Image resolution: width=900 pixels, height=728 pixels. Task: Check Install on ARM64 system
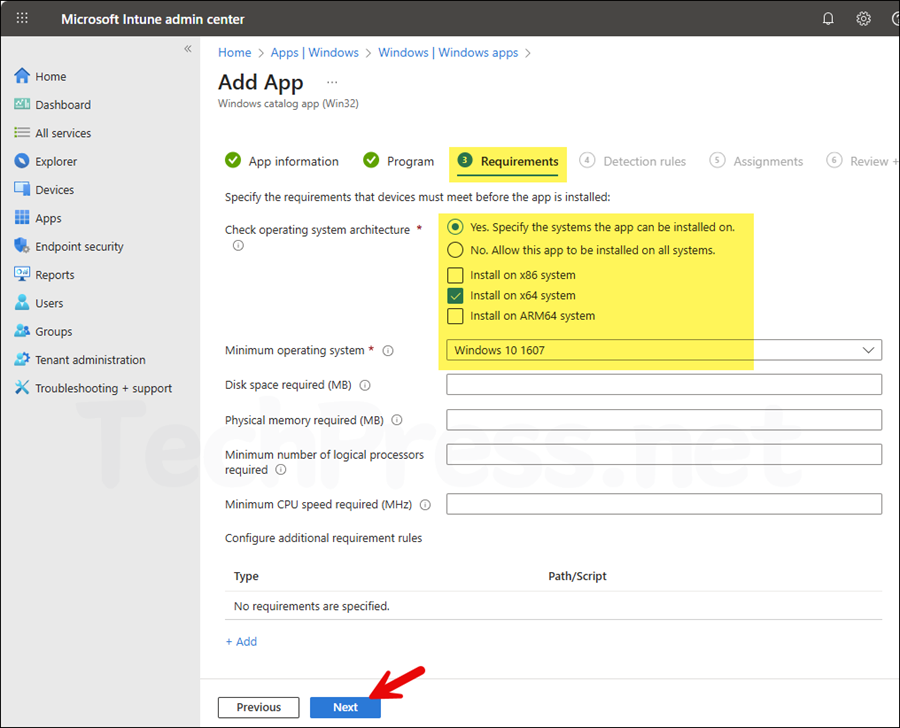pyautogui.click(x=455, y=316)
